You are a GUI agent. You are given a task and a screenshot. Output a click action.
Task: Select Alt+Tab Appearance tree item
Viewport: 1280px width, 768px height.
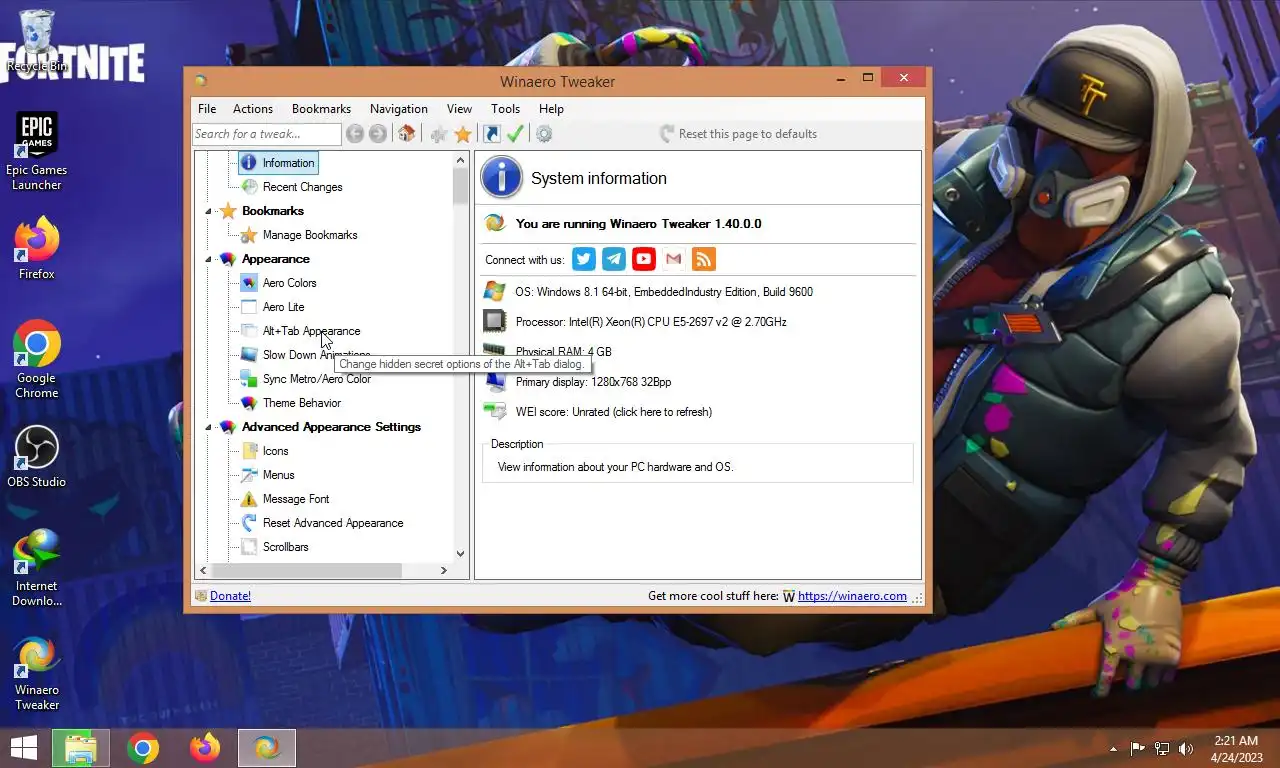(311, 331)
